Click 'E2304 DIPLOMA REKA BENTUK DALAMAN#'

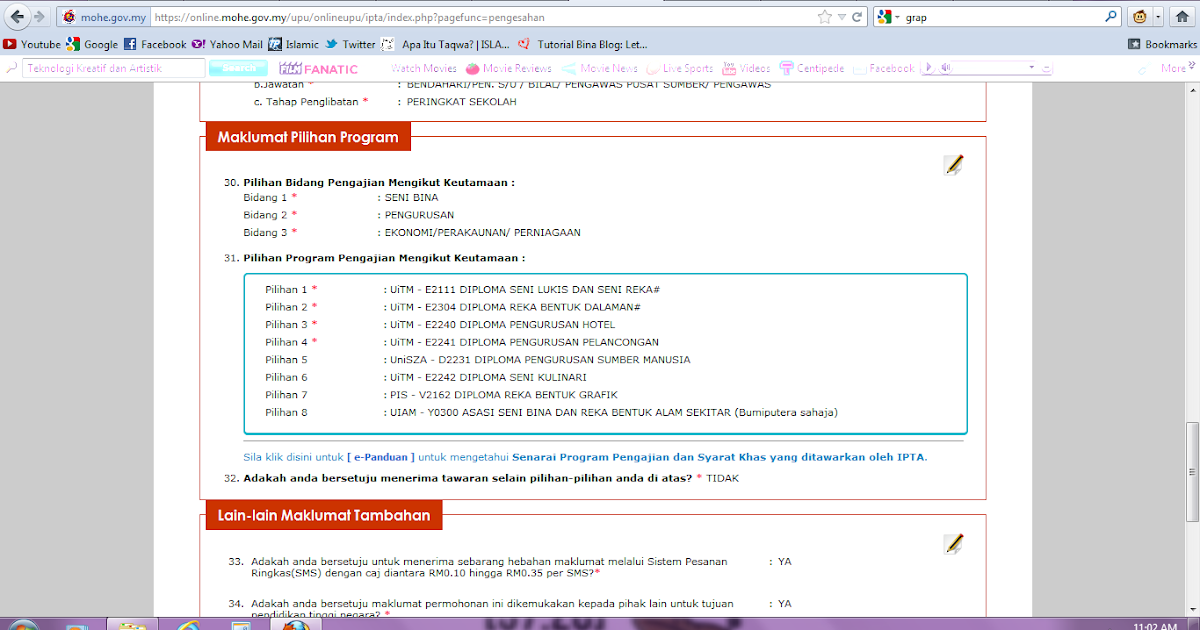(x=532, y=307)
